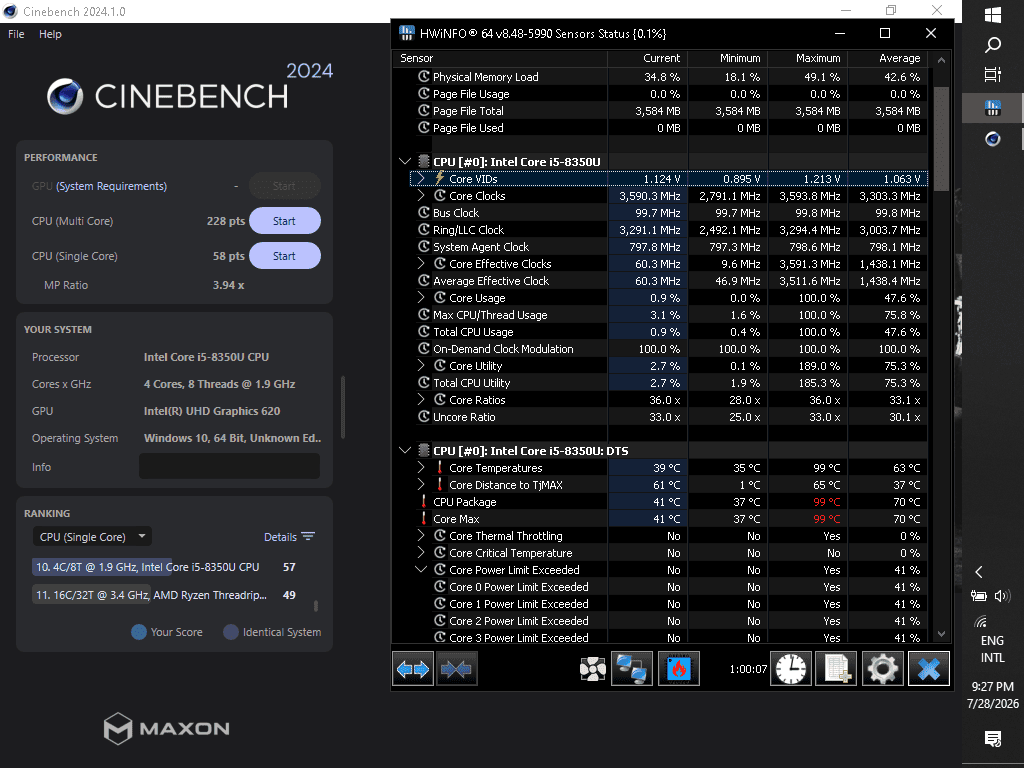Click CPU Package thermometer icon
This screenshot has width=1024, height=768.
pyautogui.click(x=424, y=502)
